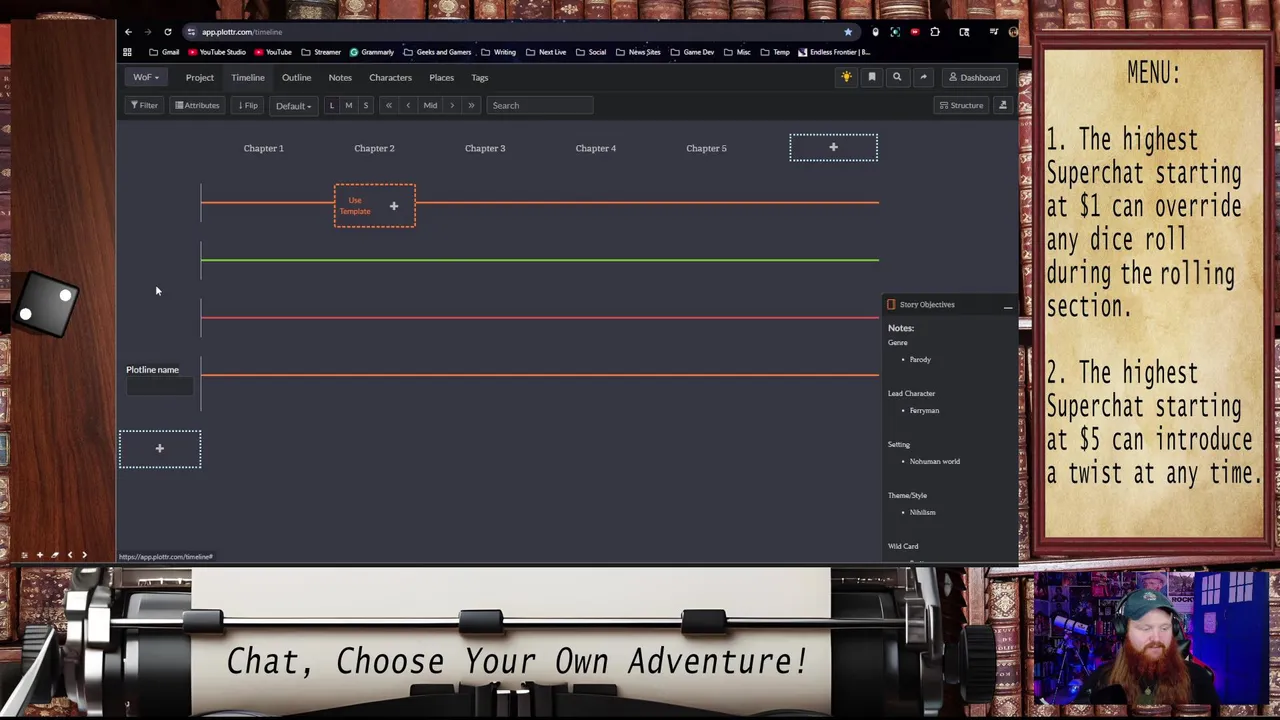Minimize the Story Objectives note panel

[1007, 305]
